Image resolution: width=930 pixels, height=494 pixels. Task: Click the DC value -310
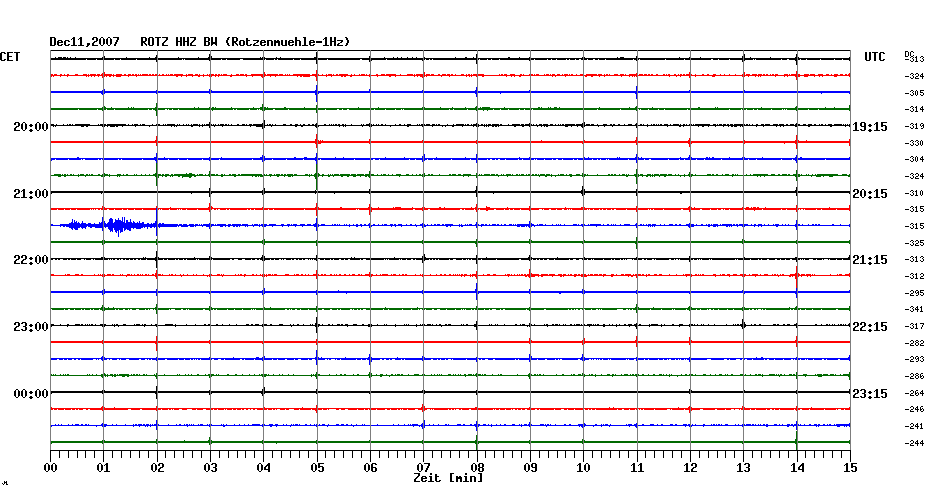pyautogui.click(x=914, y=193)
